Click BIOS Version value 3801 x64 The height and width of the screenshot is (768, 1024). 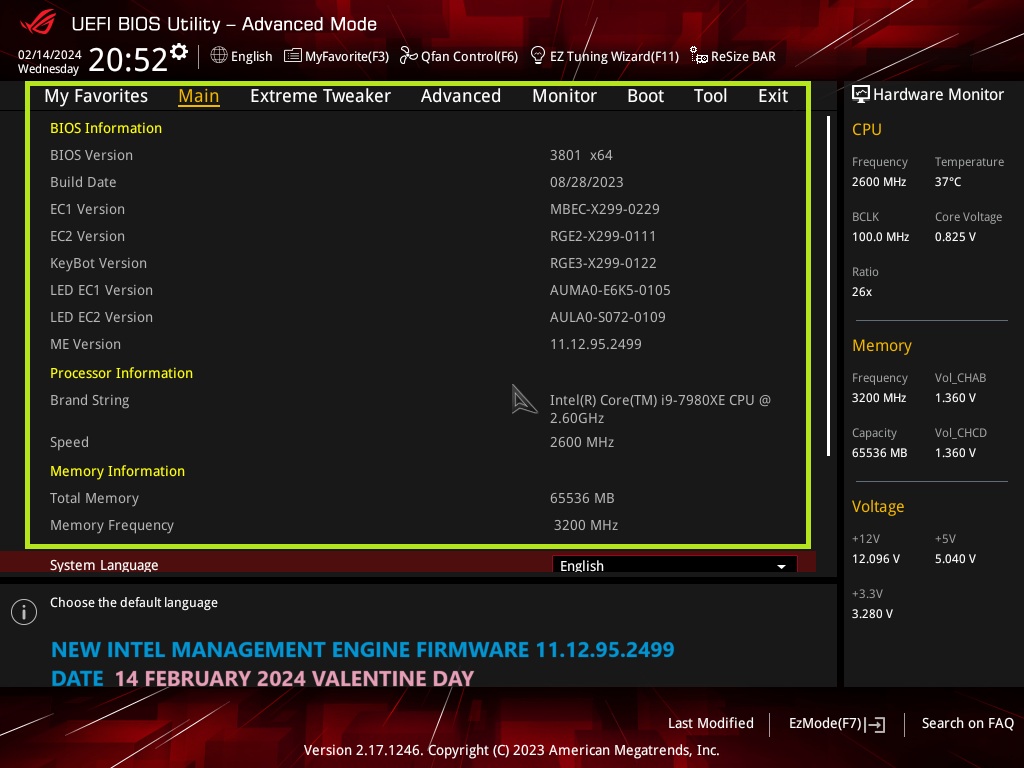click(x=581, y=155)
